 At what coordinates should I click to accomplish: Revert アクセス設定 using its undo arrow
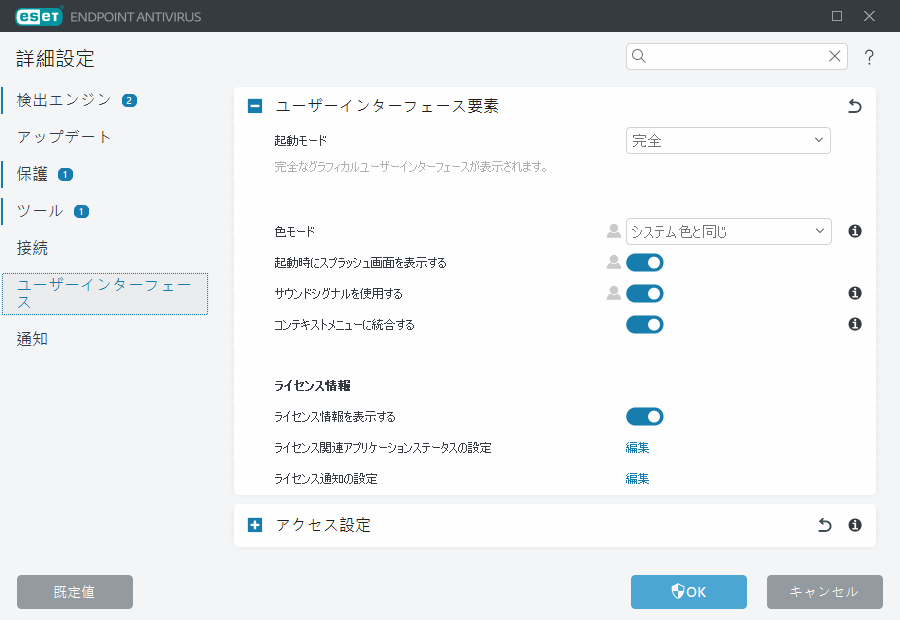(x=824, y=525)
